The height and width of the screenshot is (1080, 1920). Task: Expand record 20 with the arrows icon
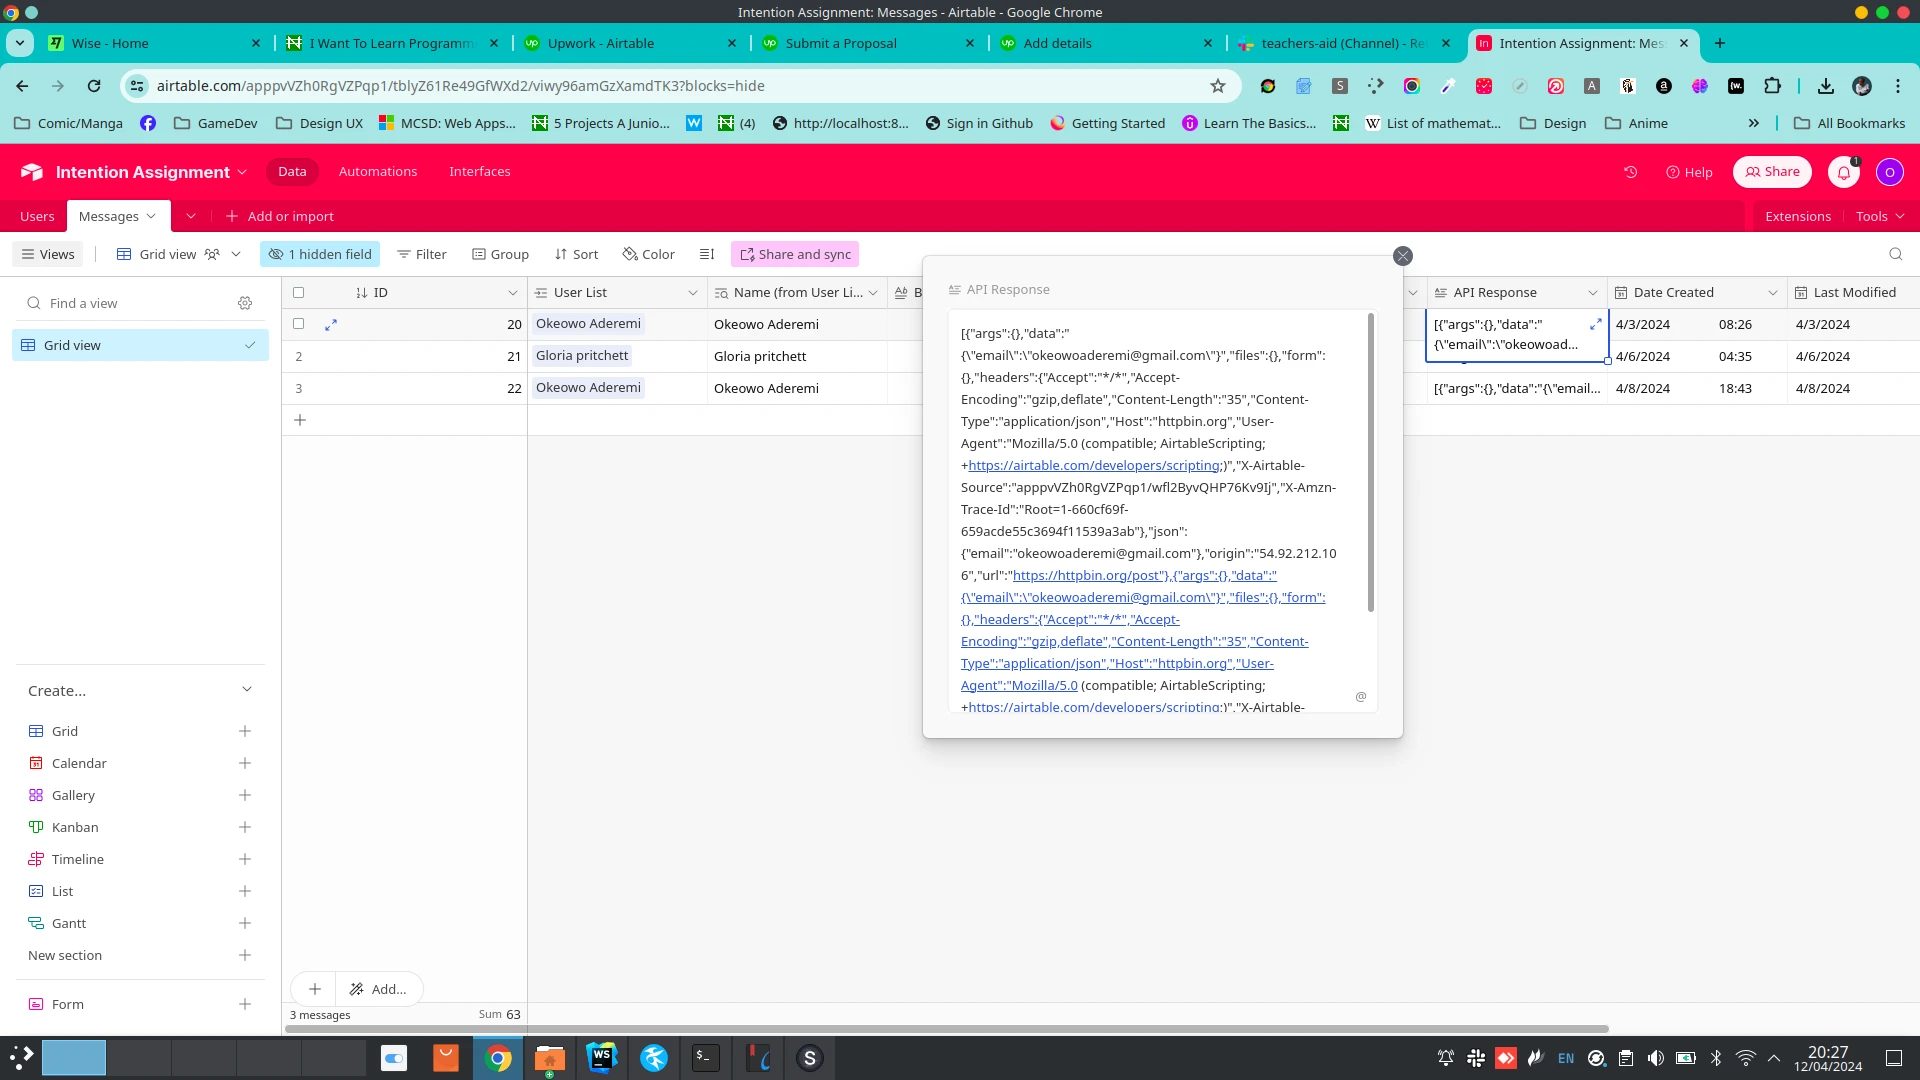(x=331, y=324)
